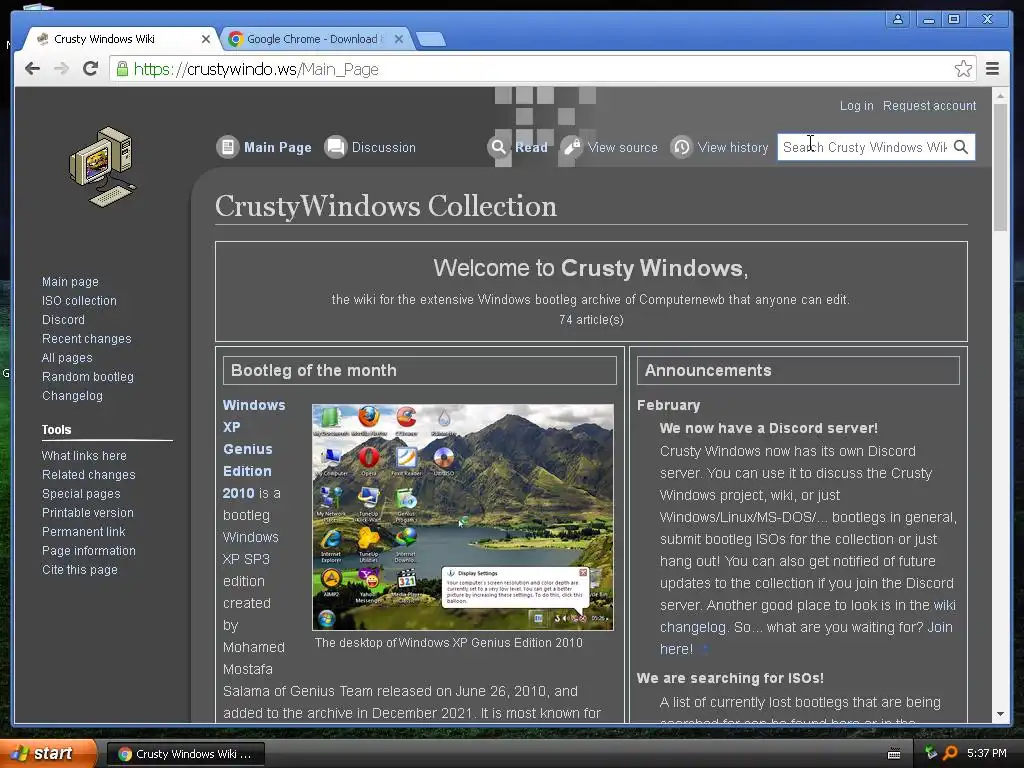
Task: Click the Crusty Windows Wiki taskbar button
Action: point(185,754)
